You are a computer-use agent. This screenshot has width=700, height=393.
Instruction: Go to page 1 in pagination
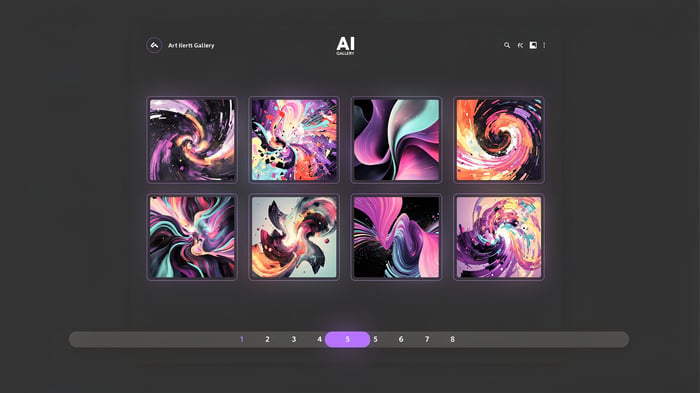tap(242, 339)
